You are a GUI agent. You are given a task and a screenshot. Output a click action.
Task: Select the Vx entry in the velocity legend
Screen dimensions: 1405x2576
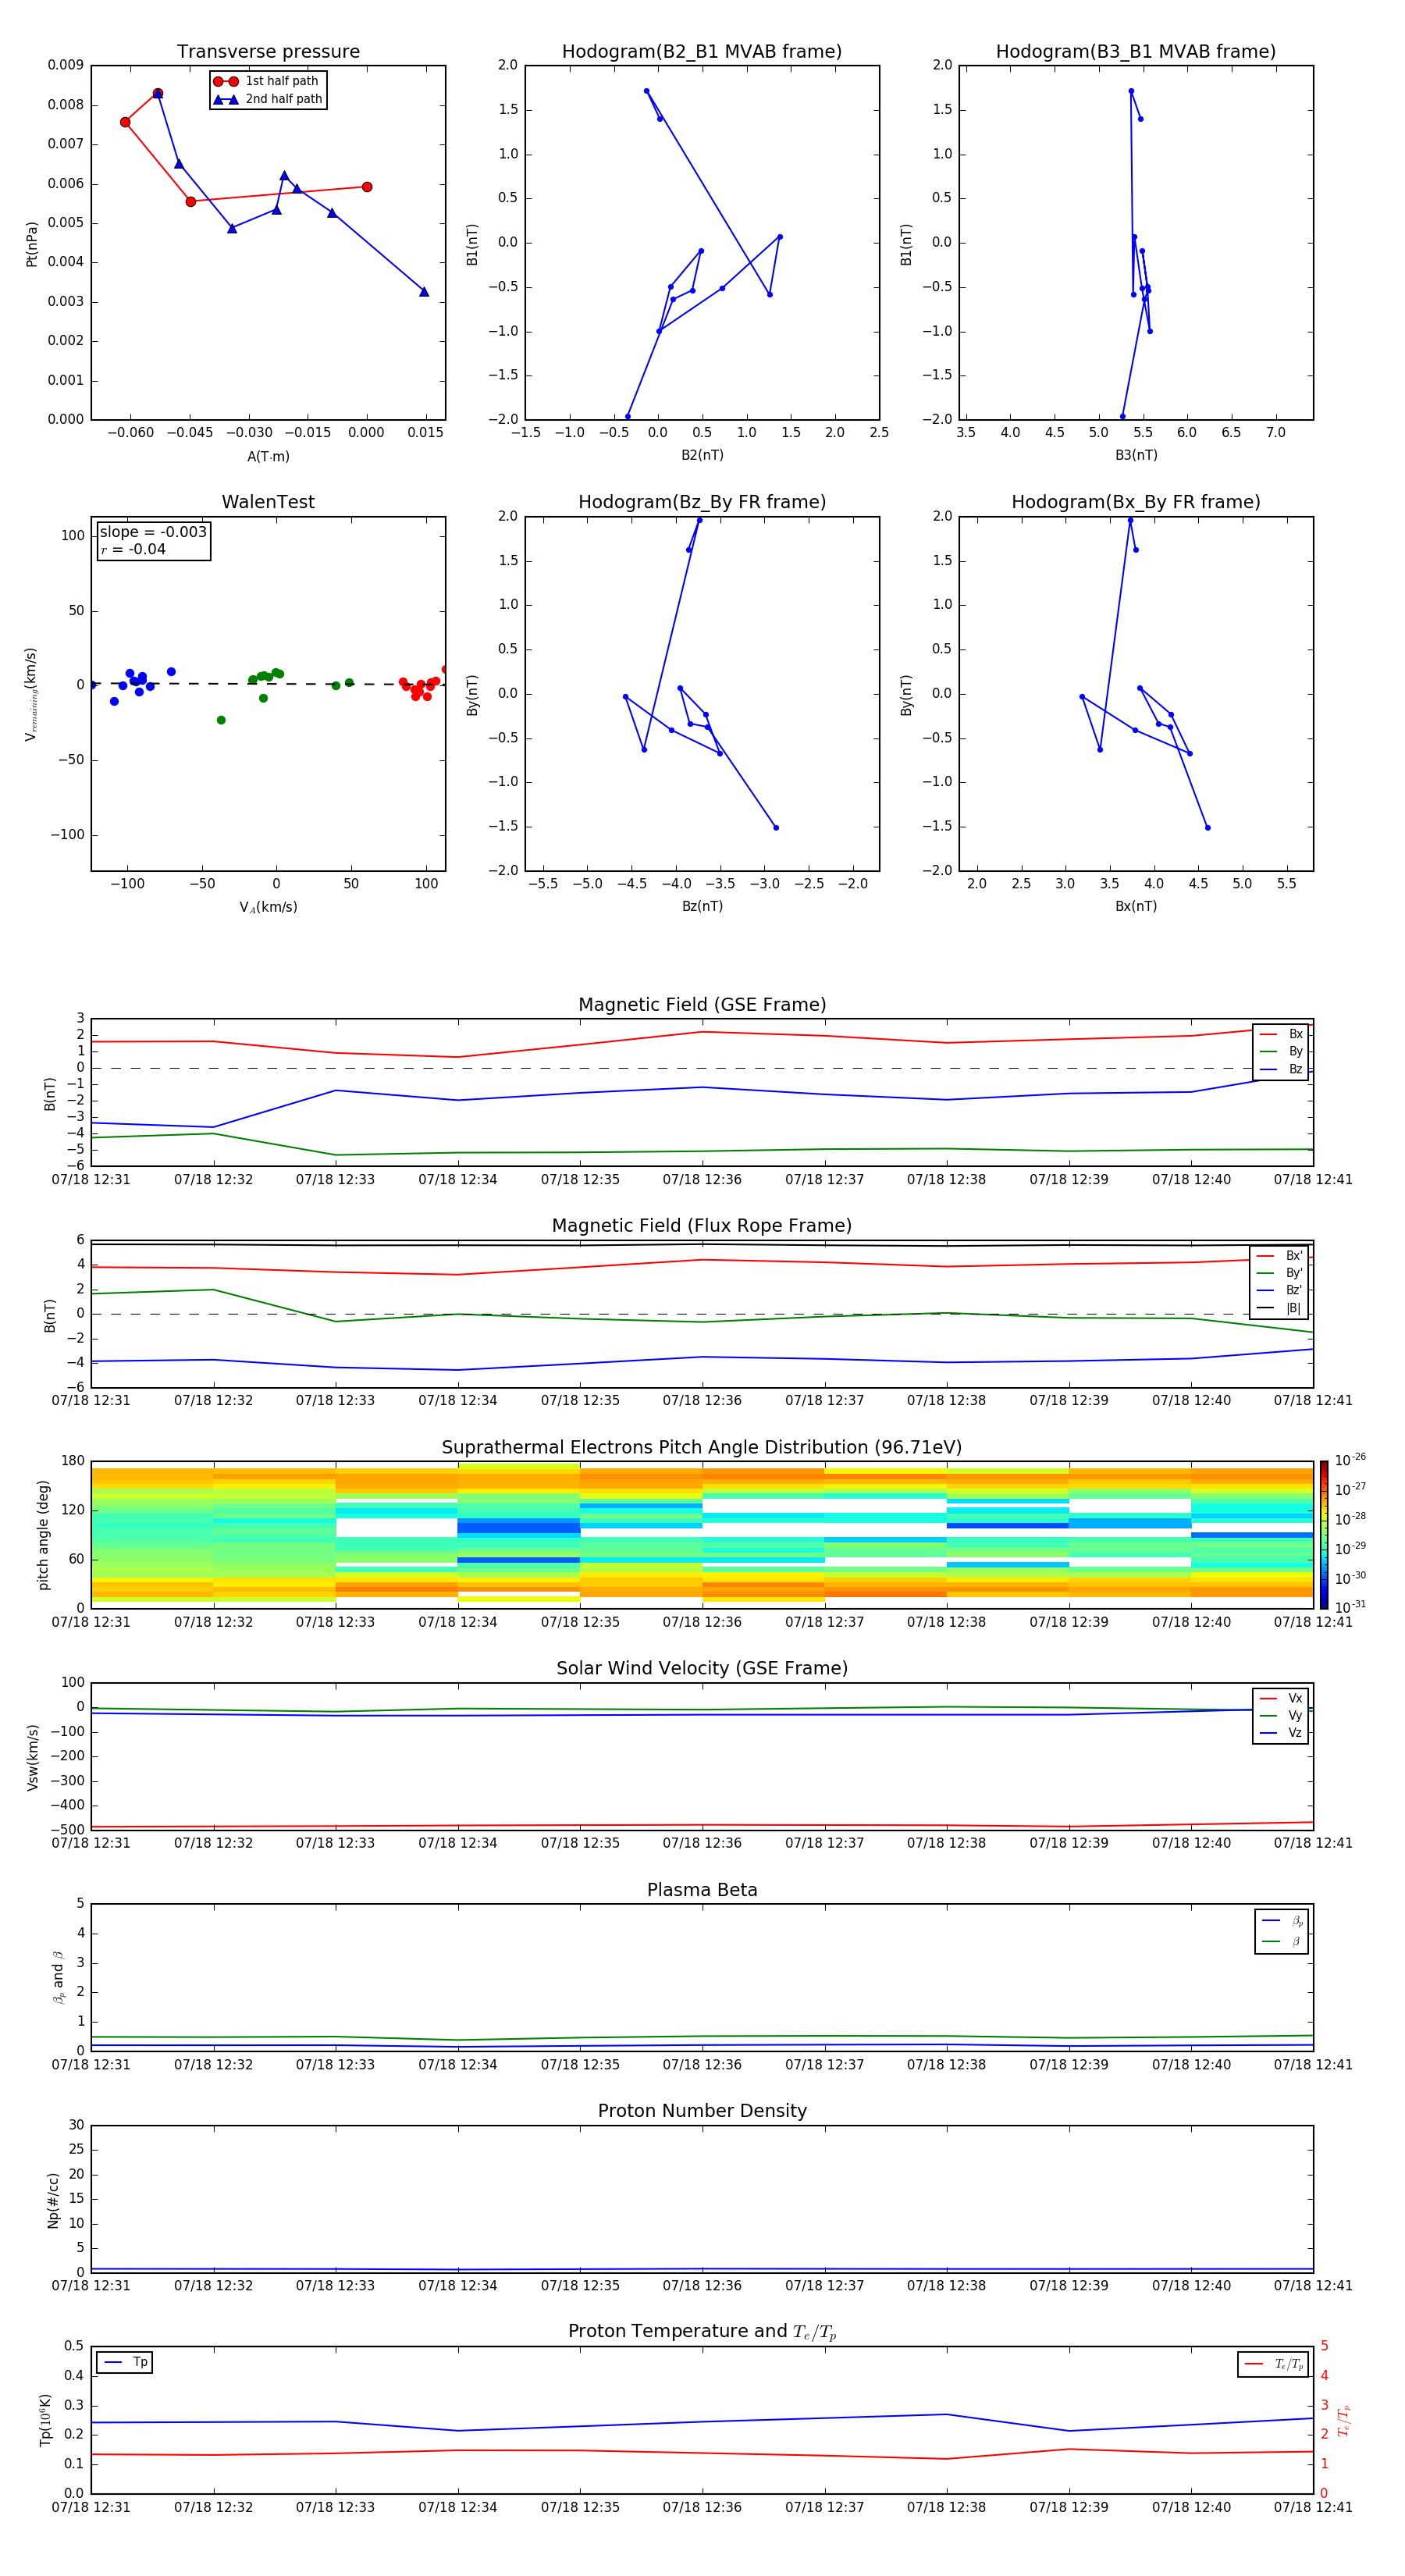[1281, 1698]
